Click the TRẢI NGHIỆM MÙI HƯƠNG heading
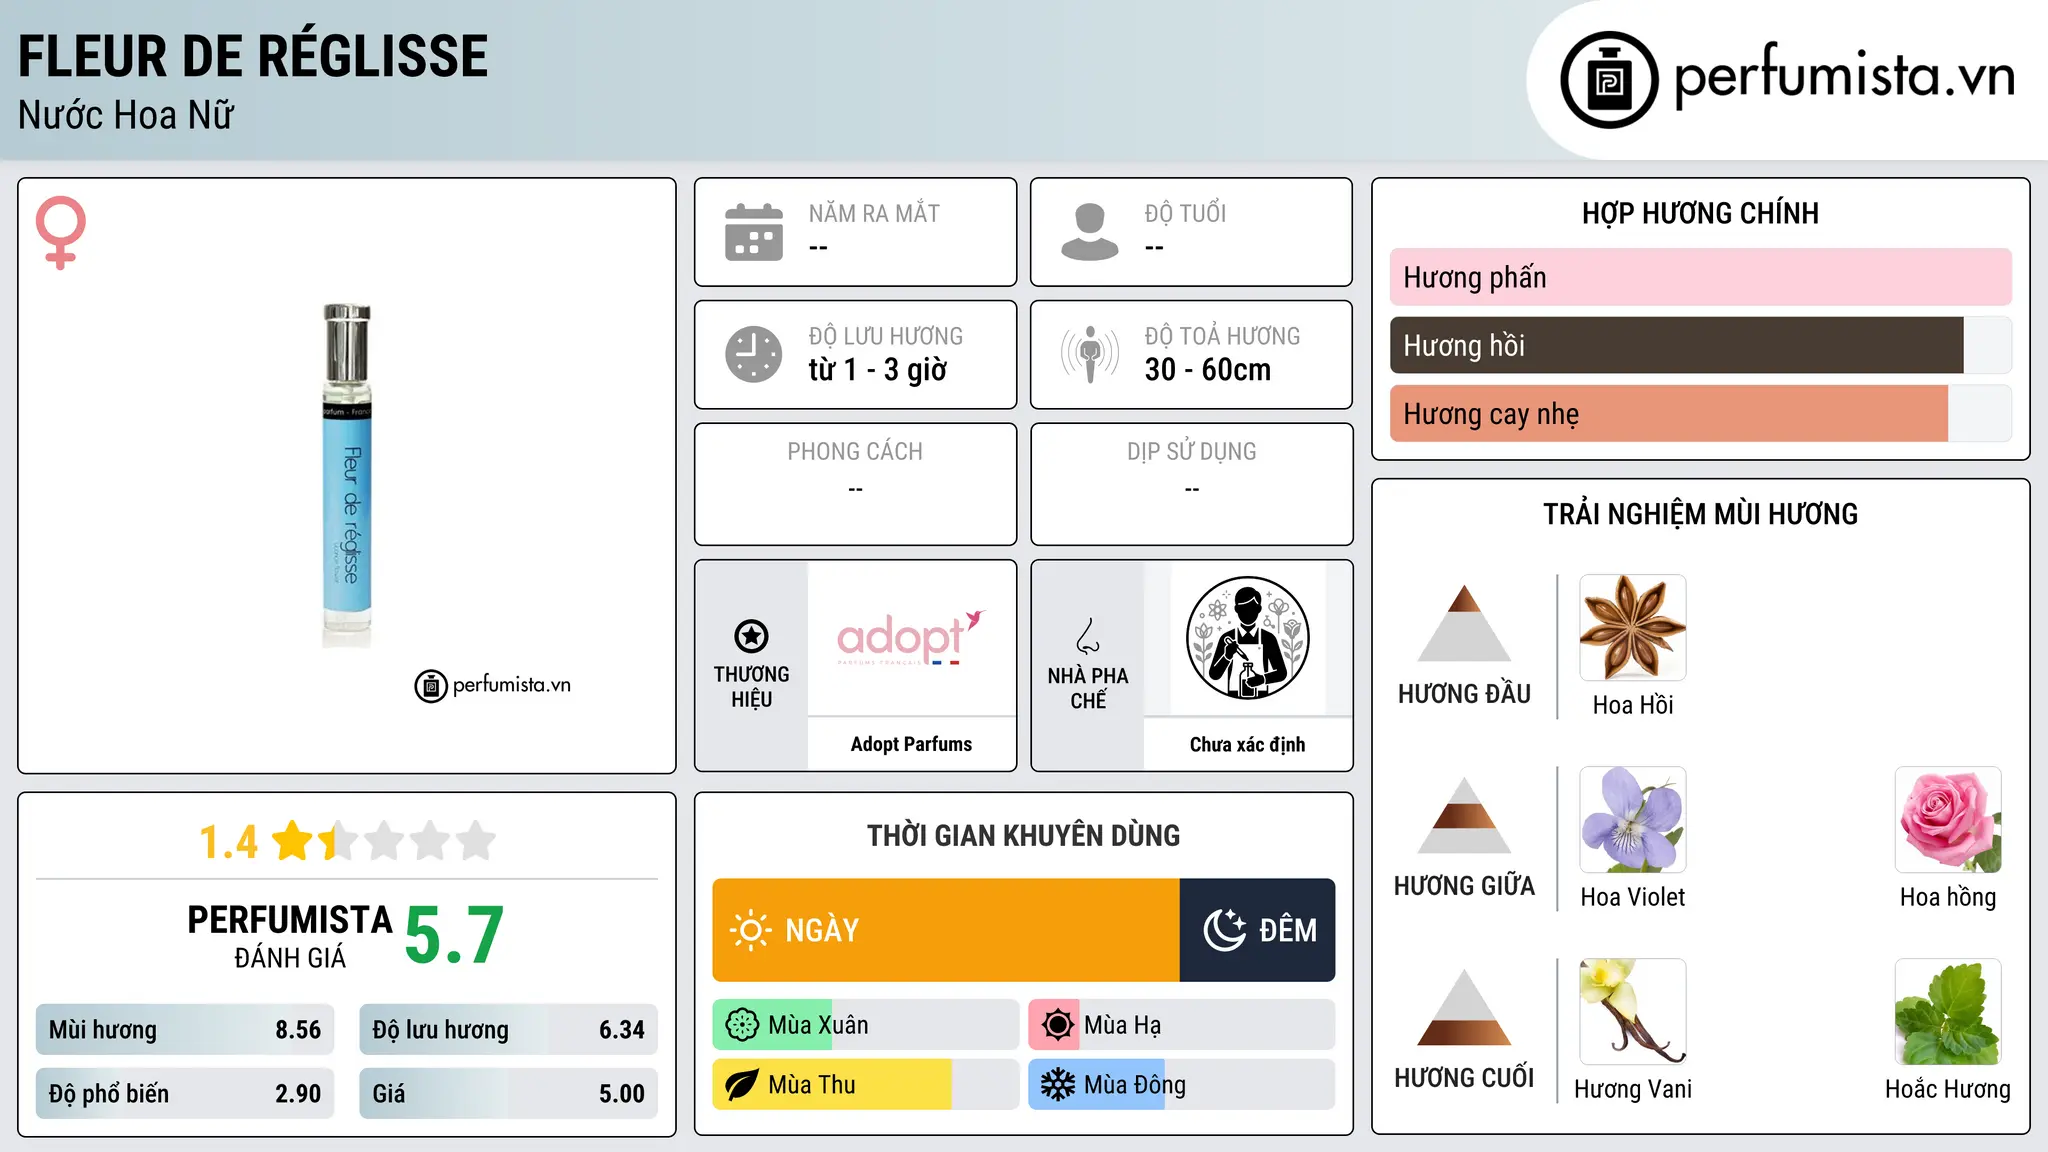 coord(1700,514)
